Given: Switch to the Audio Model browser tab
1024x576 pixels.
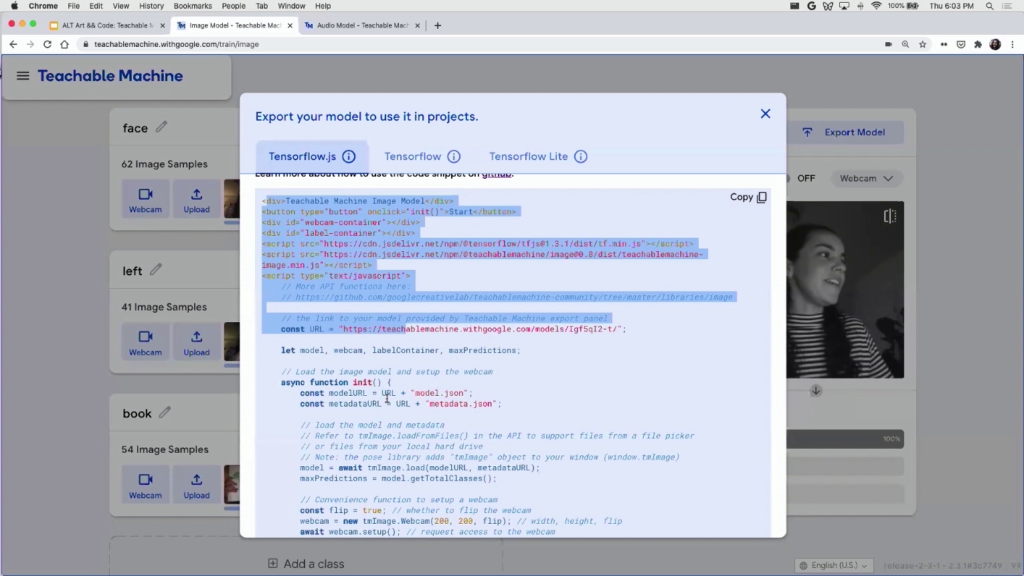Looking at the screenshot, I should 362,25.
